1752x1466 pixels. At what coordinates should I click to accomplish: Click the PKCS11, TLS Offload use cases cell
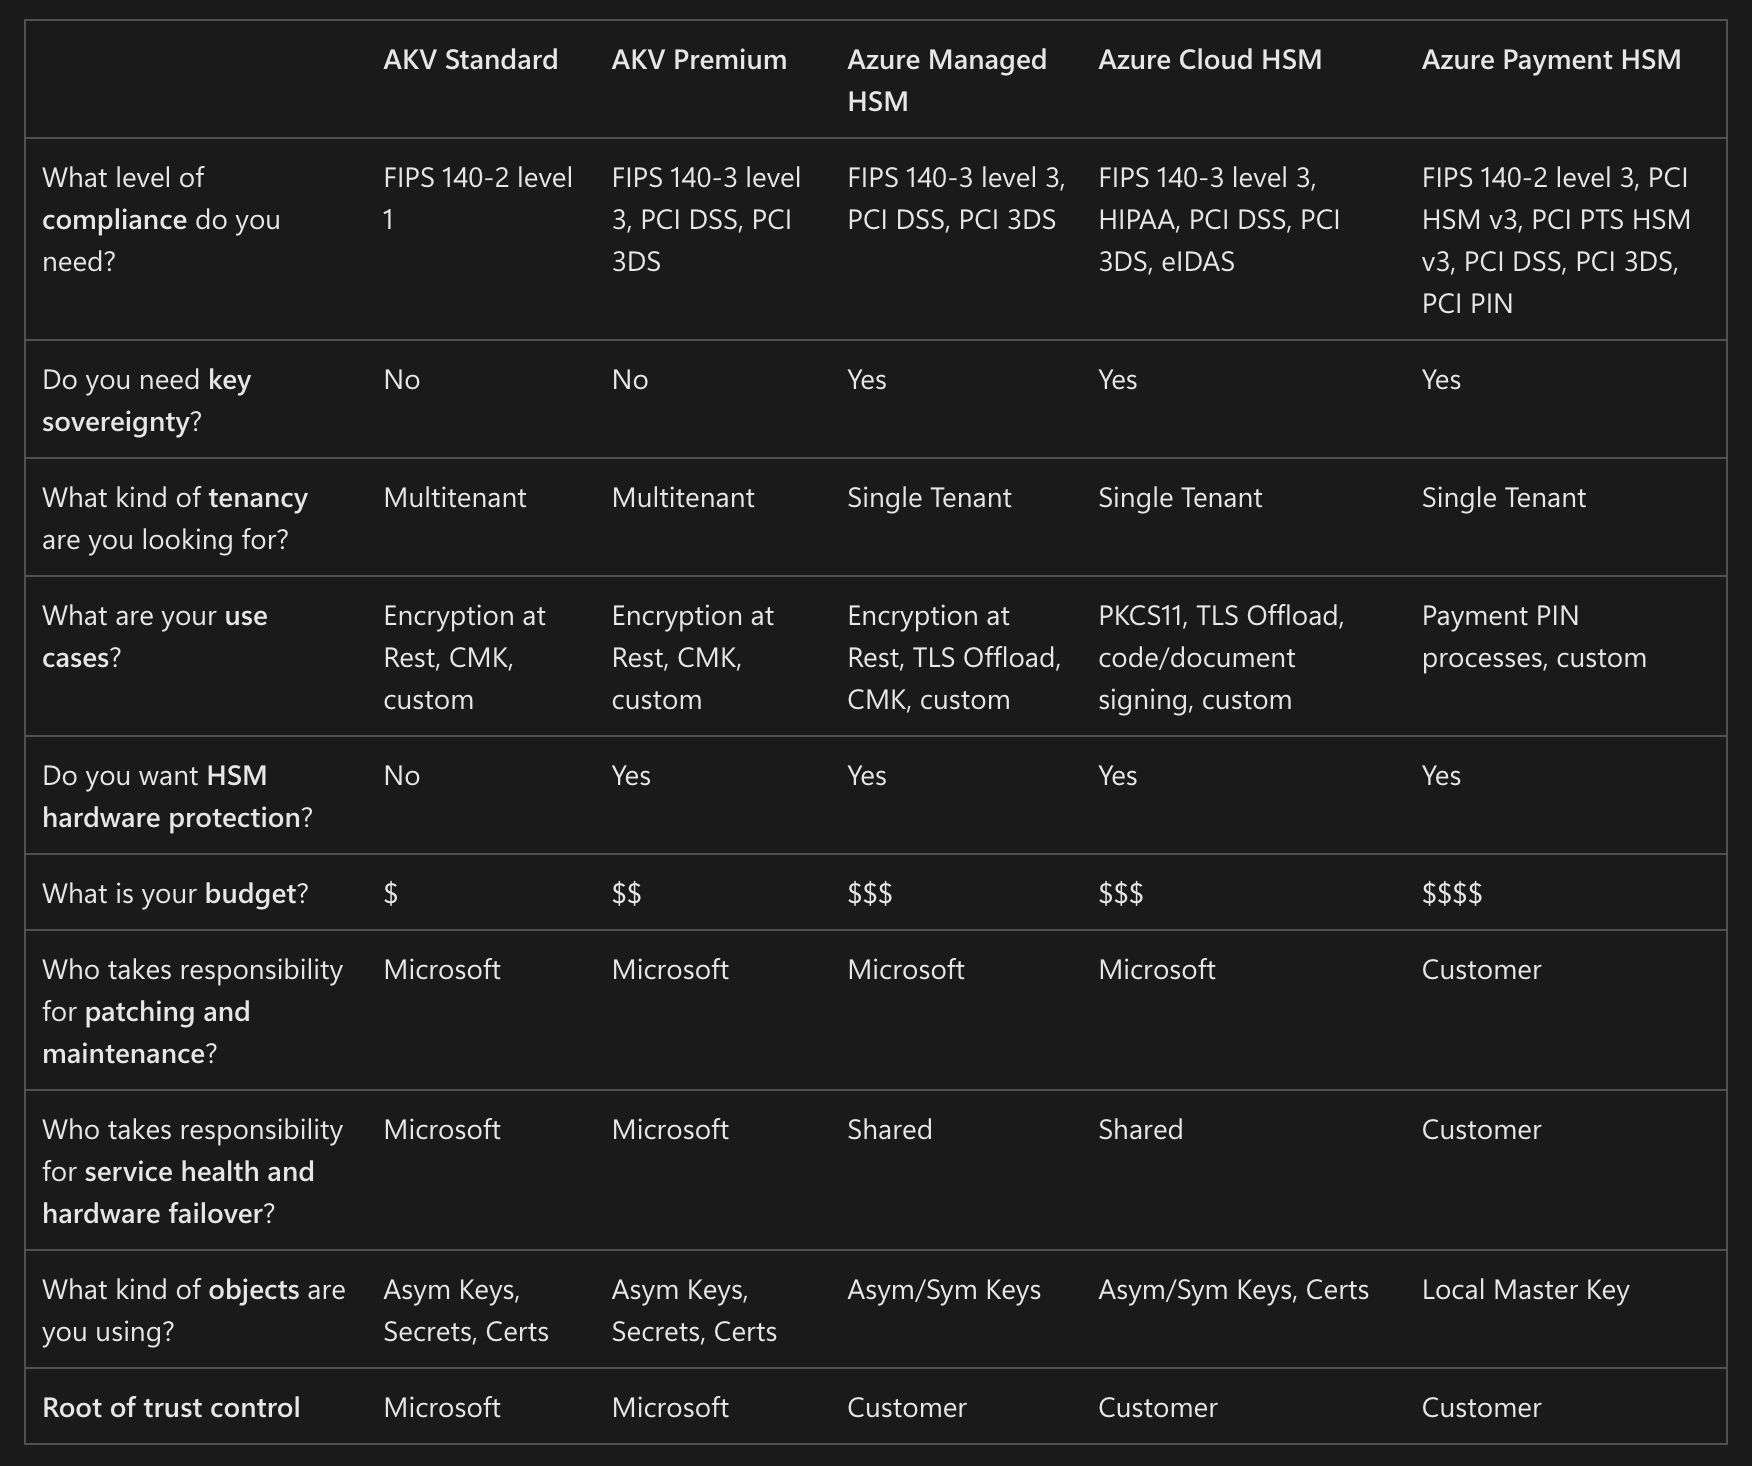pyautogui.click(x=1220, y=657)
